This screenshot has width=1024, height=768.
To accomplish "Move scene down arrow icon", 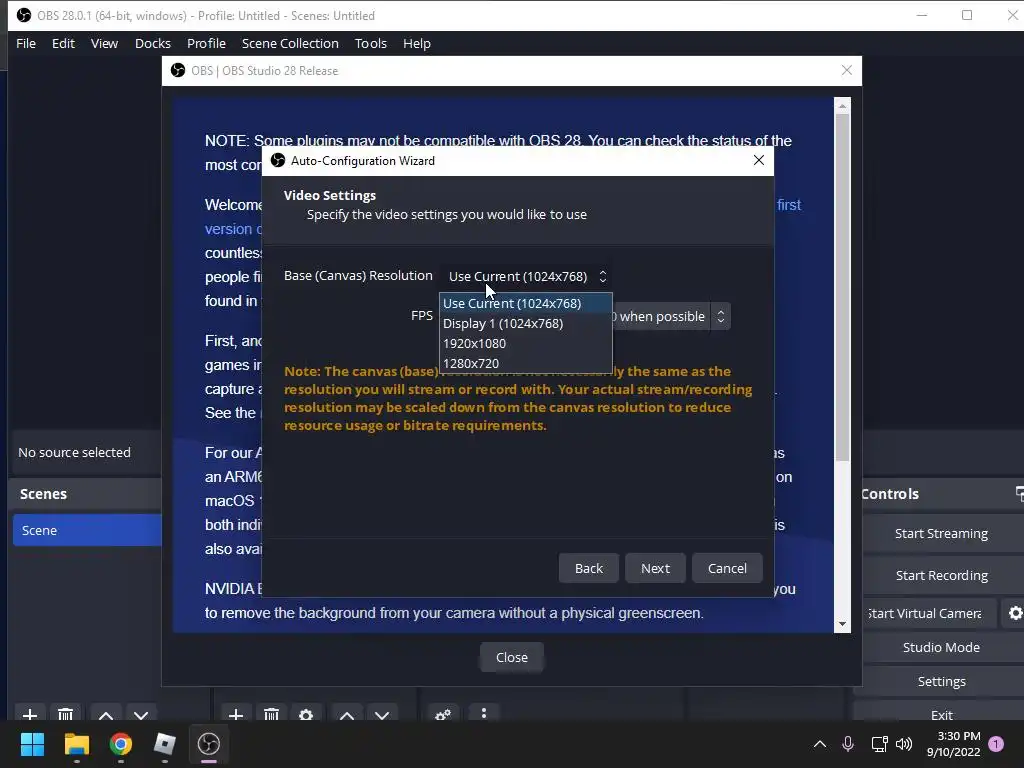I will pyautogui.click(x=141, y=716).
